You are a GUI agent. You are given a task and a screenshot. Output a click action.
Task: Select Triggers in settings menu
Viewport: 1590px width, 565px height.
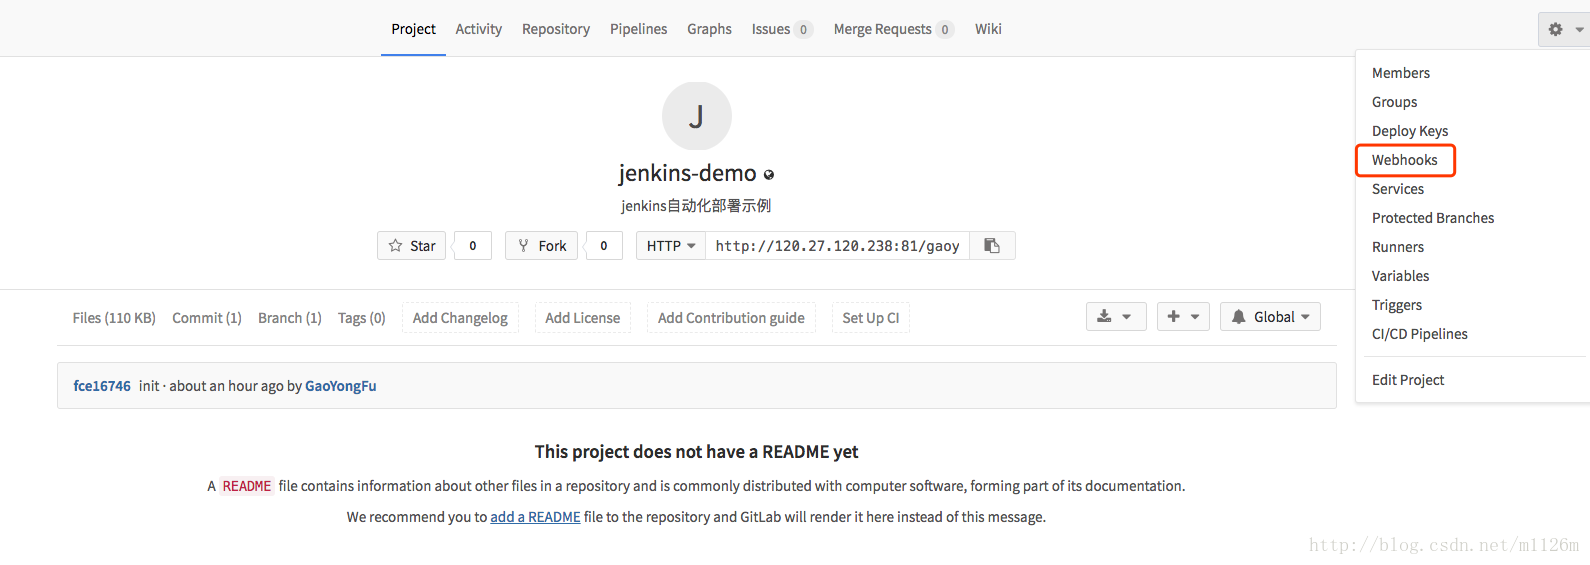(x=1396, y=305)
